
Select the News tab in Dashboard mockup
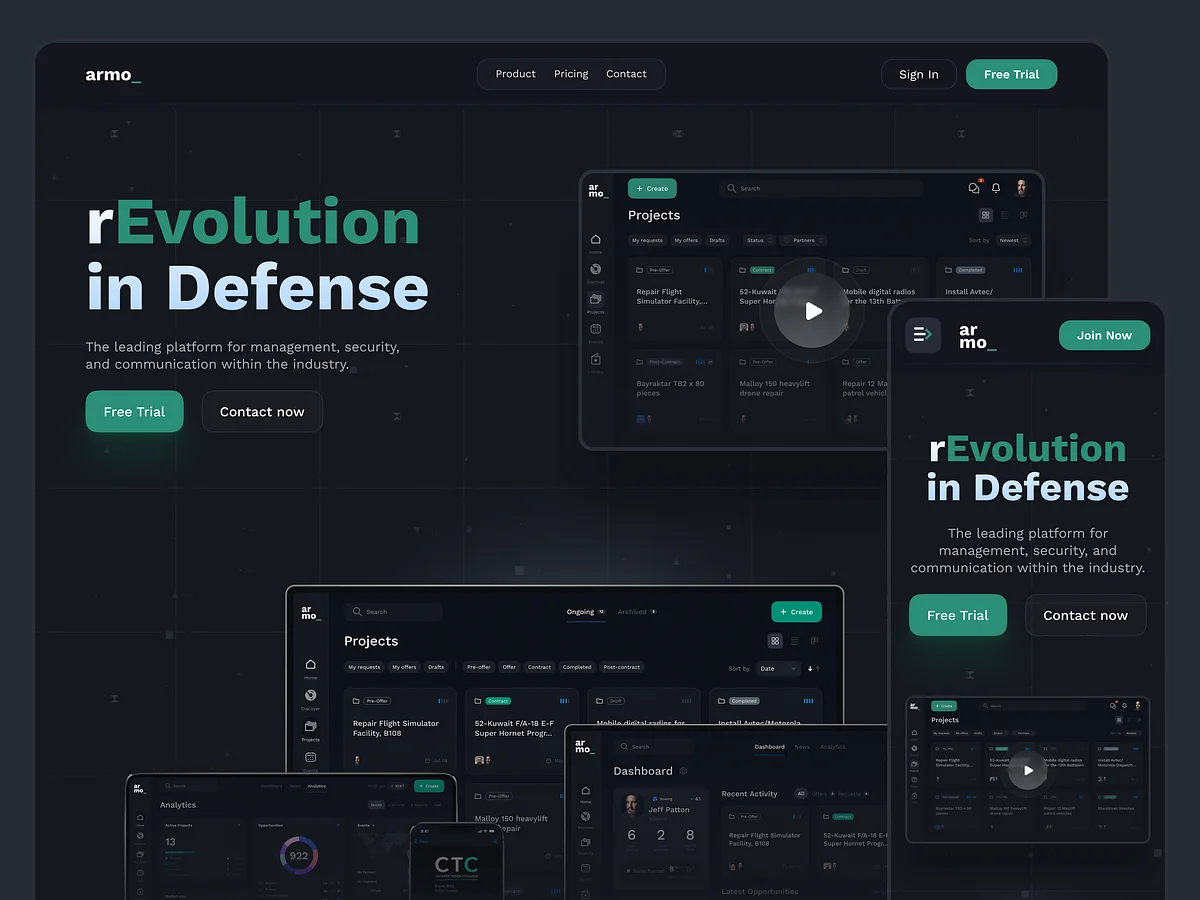(802, 747)
